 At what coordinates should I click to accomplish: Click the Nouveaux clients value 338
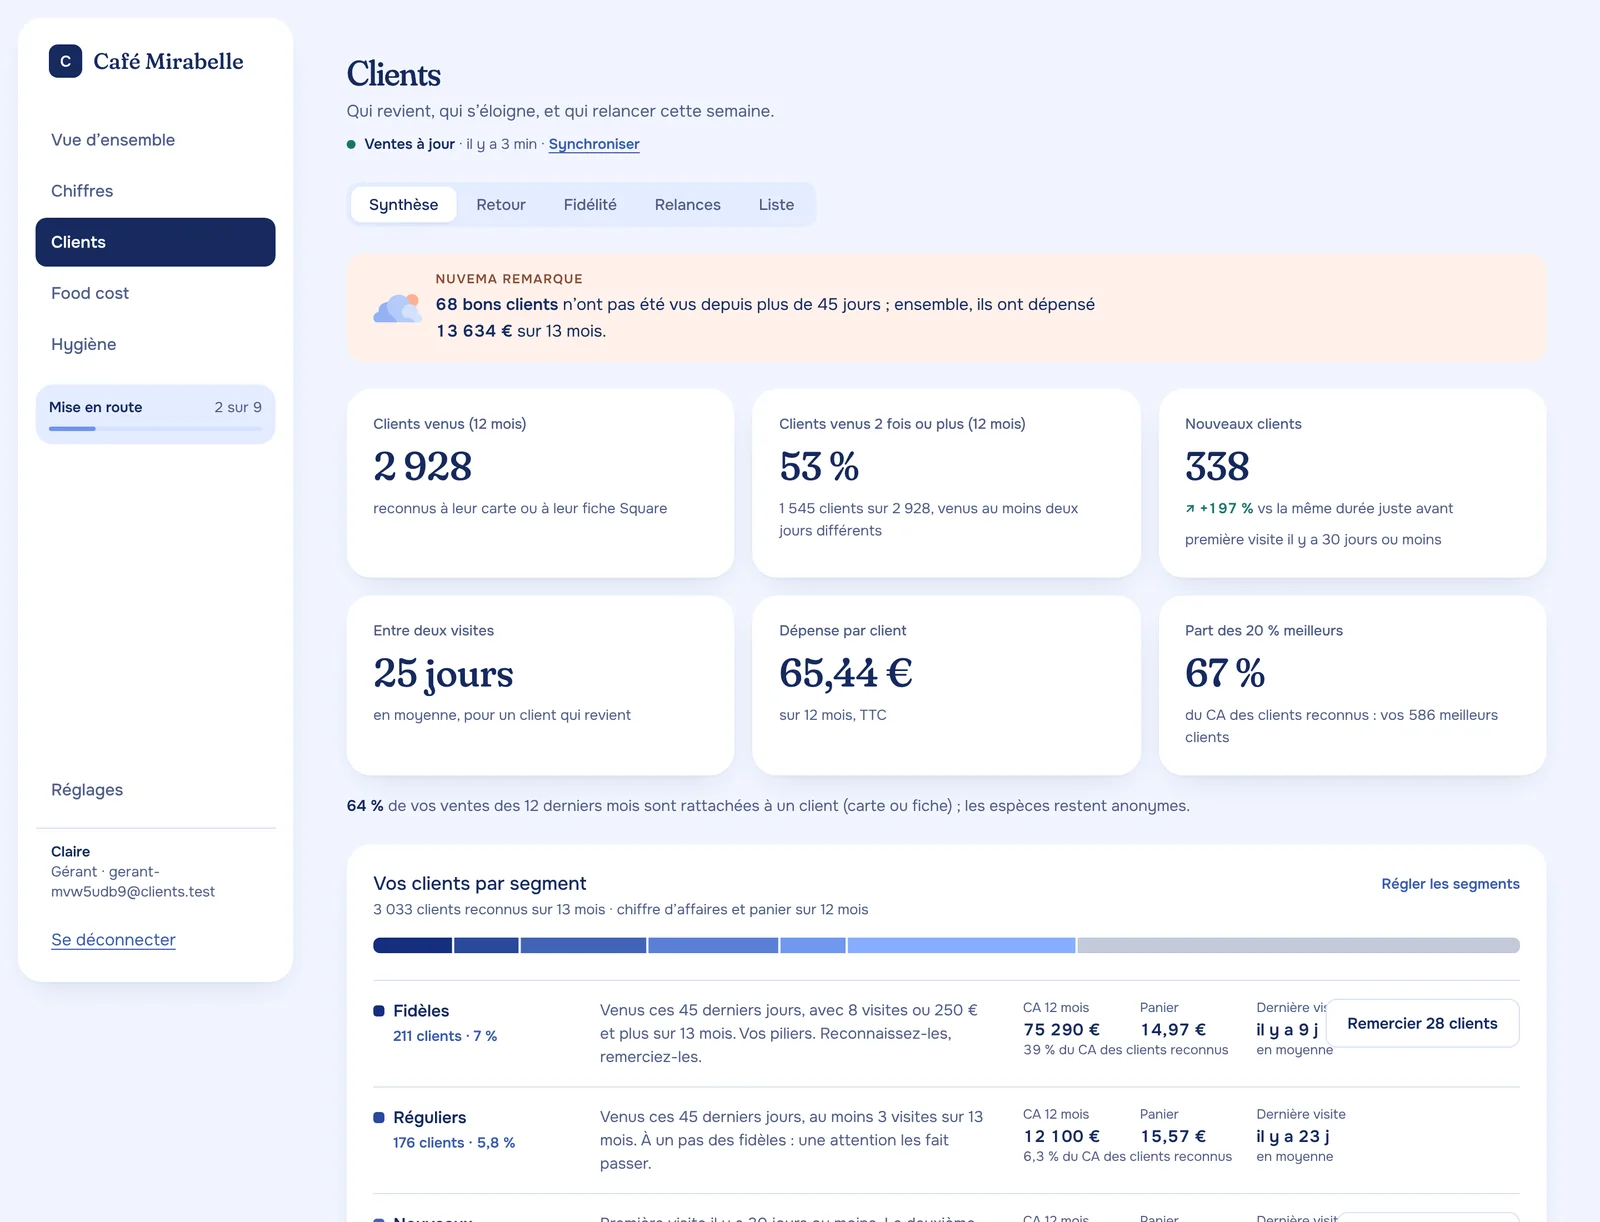coord(1217,467)
